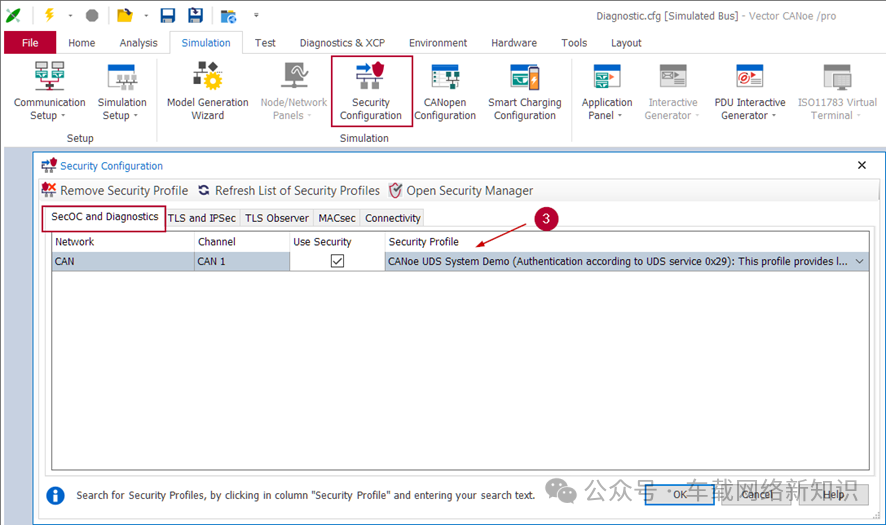The width and height of the screenshot is (886, 525).
Task: Click the lightning bolt Start measurement icon
Action: (x=50, y=15)
